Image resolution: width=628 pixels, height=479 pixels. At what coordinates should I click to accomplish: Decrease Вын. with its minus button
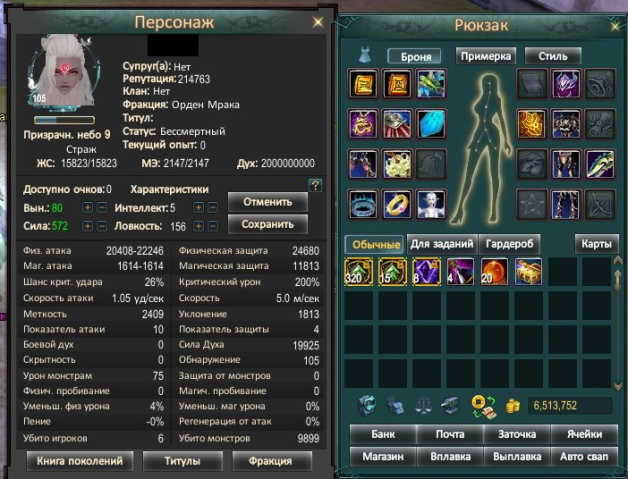pyautogui.click(x=102, y=207)
